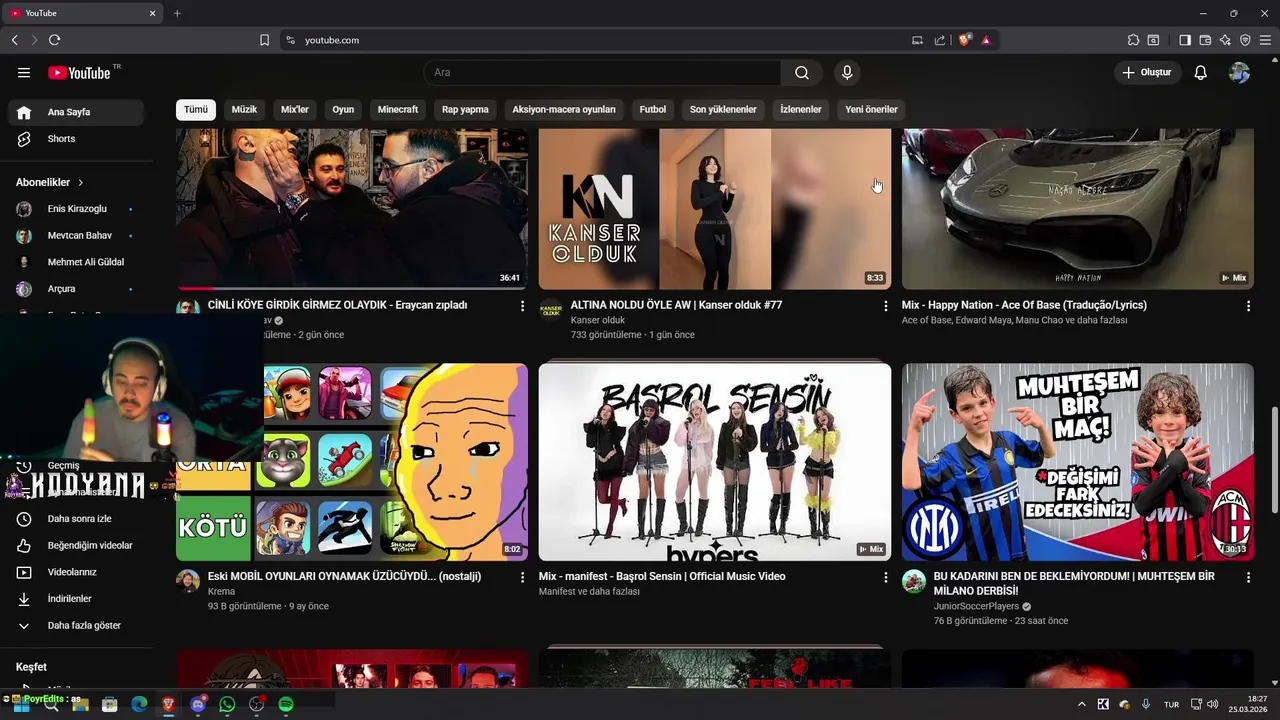Bookmark this page in address bar
Screen dimensions: 1280x720
click(x=264, y=40)
